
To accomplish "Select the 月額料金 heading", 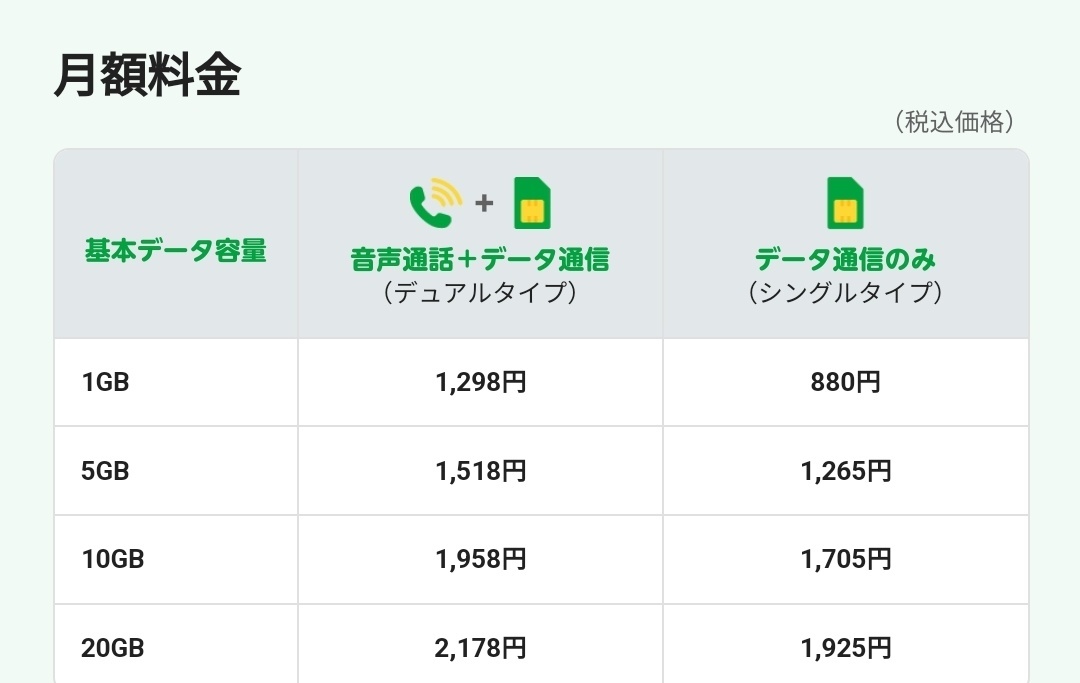I will tap(147, 75).
